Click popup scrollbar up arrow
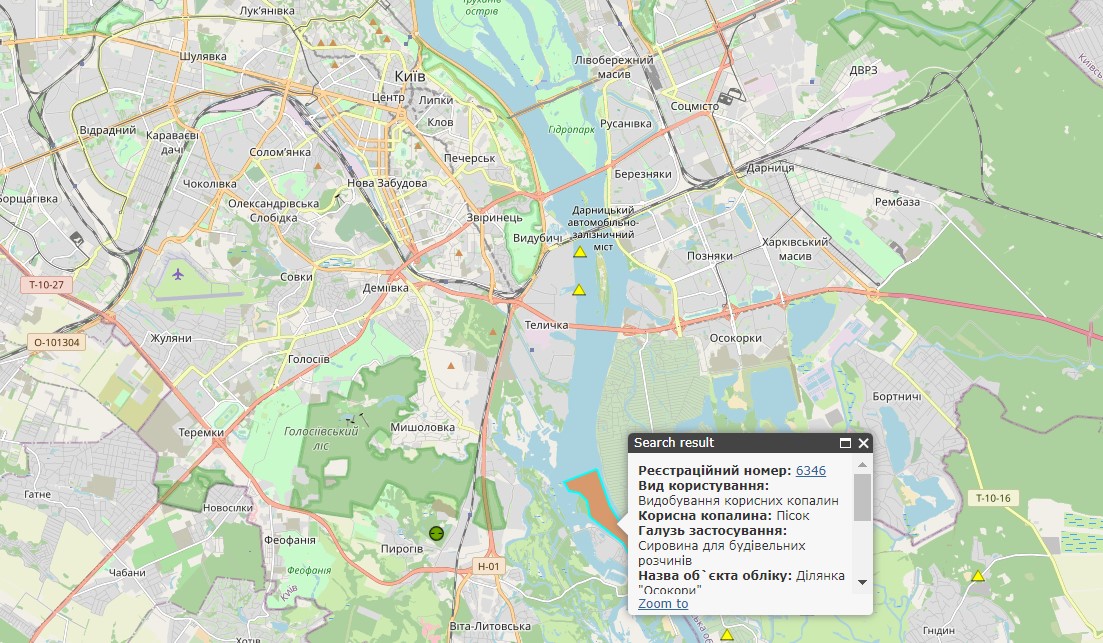The height and width of the screenshot is (643, 1103). [862, 466]
